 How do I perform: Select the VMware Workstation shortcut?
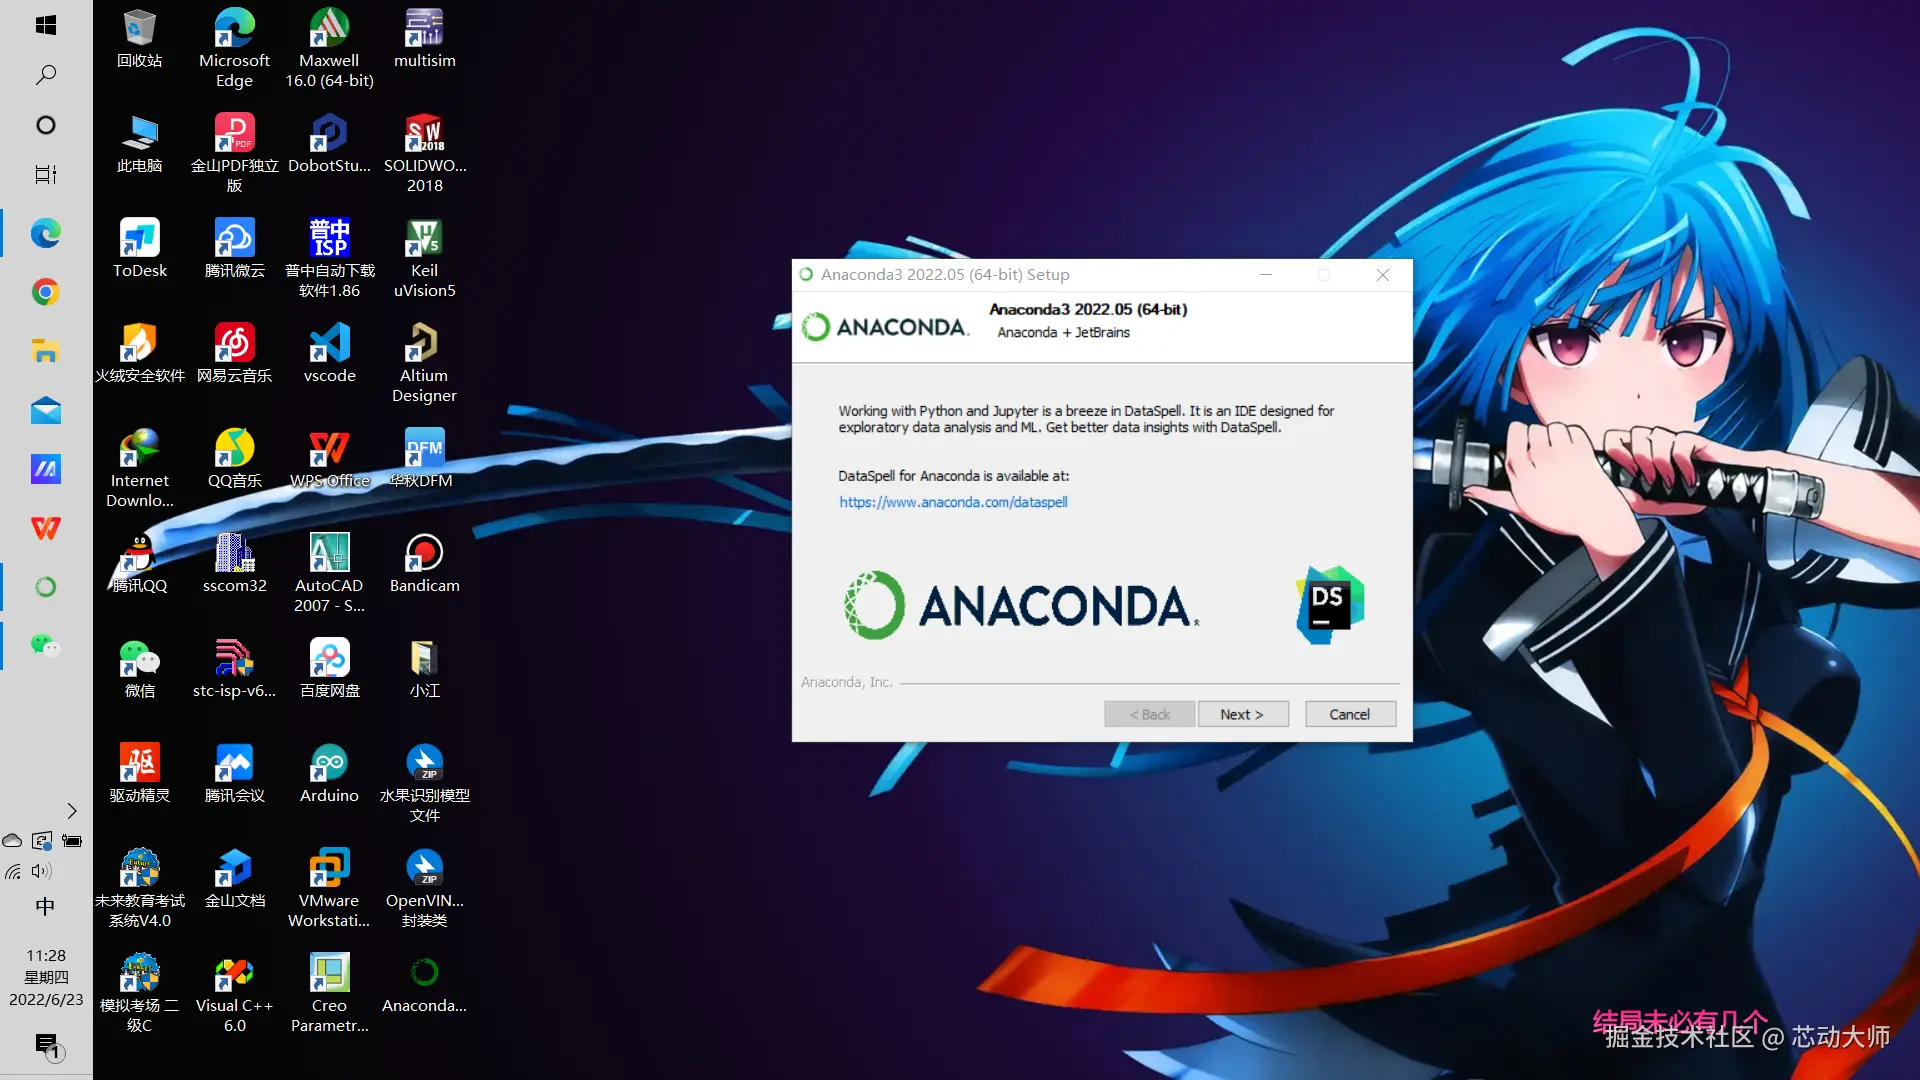tap(329, 887)
